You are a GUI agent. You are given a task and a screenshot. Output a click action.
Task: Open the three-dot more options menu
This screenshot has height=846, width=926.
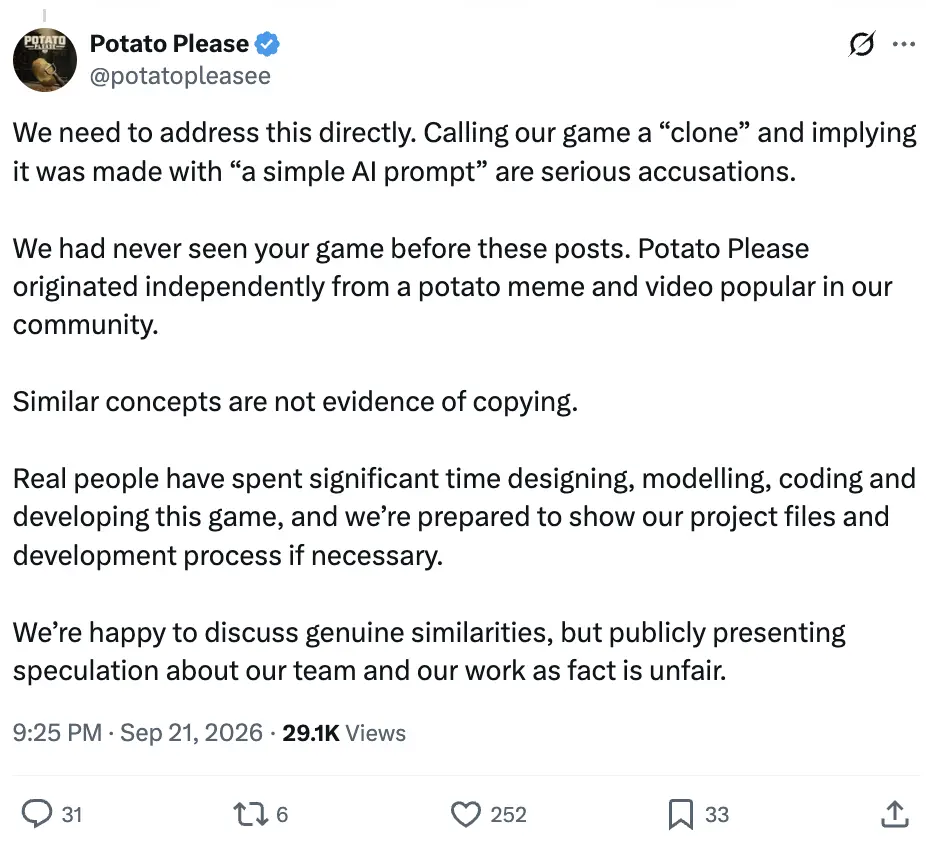click(x=904, y=44)
